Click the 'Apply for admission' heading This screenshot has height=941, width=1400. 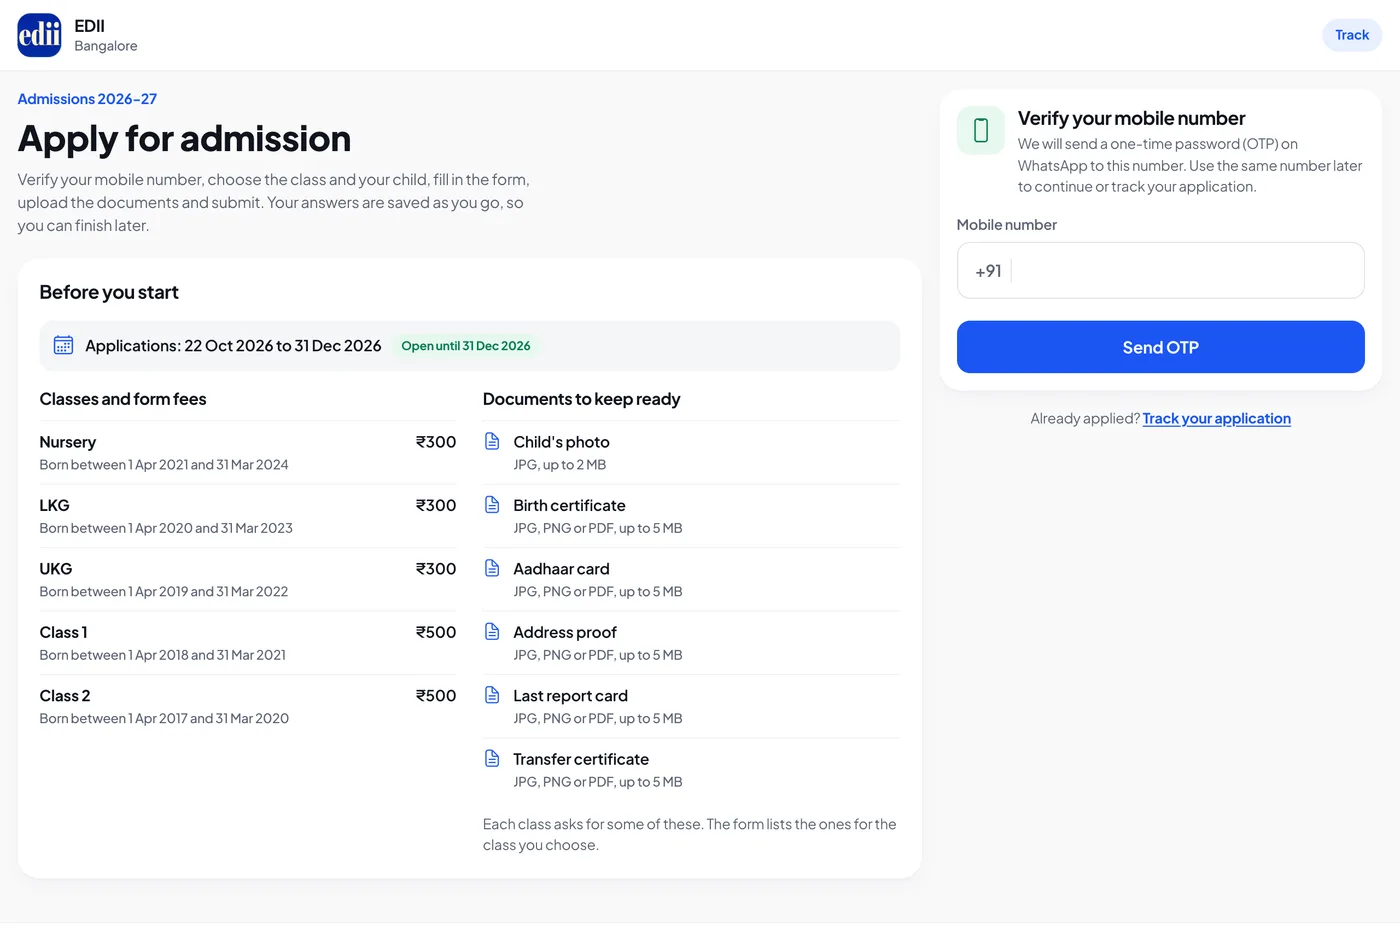coord(184,139)
